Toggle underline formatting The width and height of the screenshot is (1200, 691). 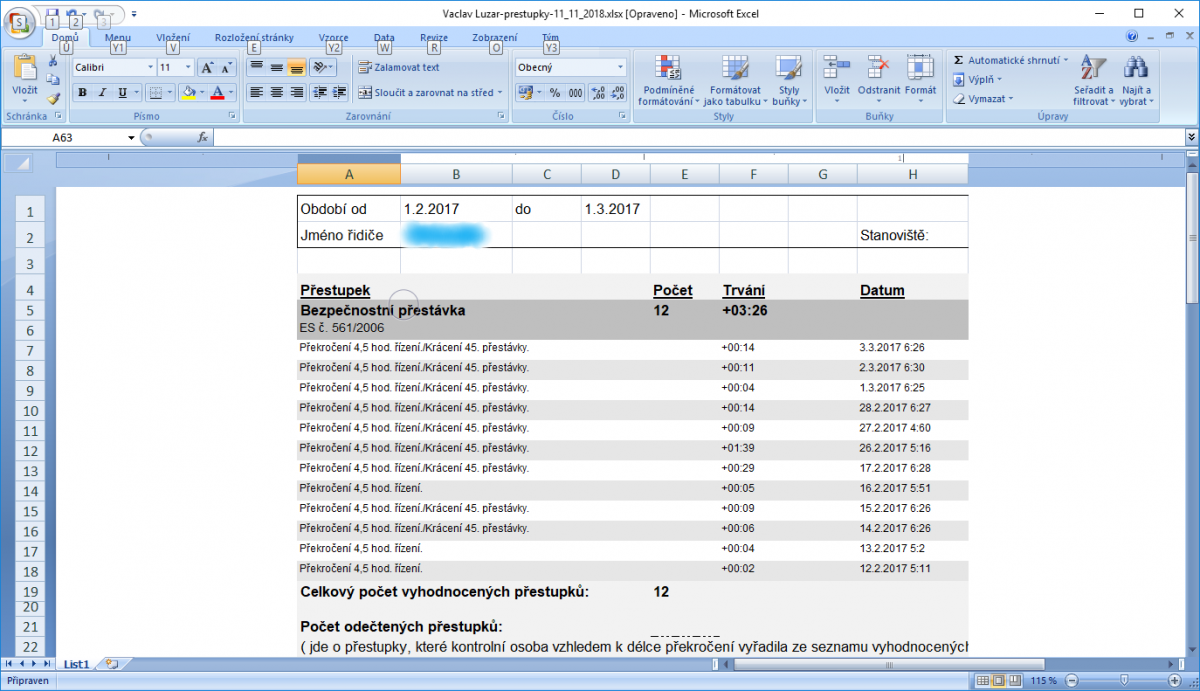[122, 92]
